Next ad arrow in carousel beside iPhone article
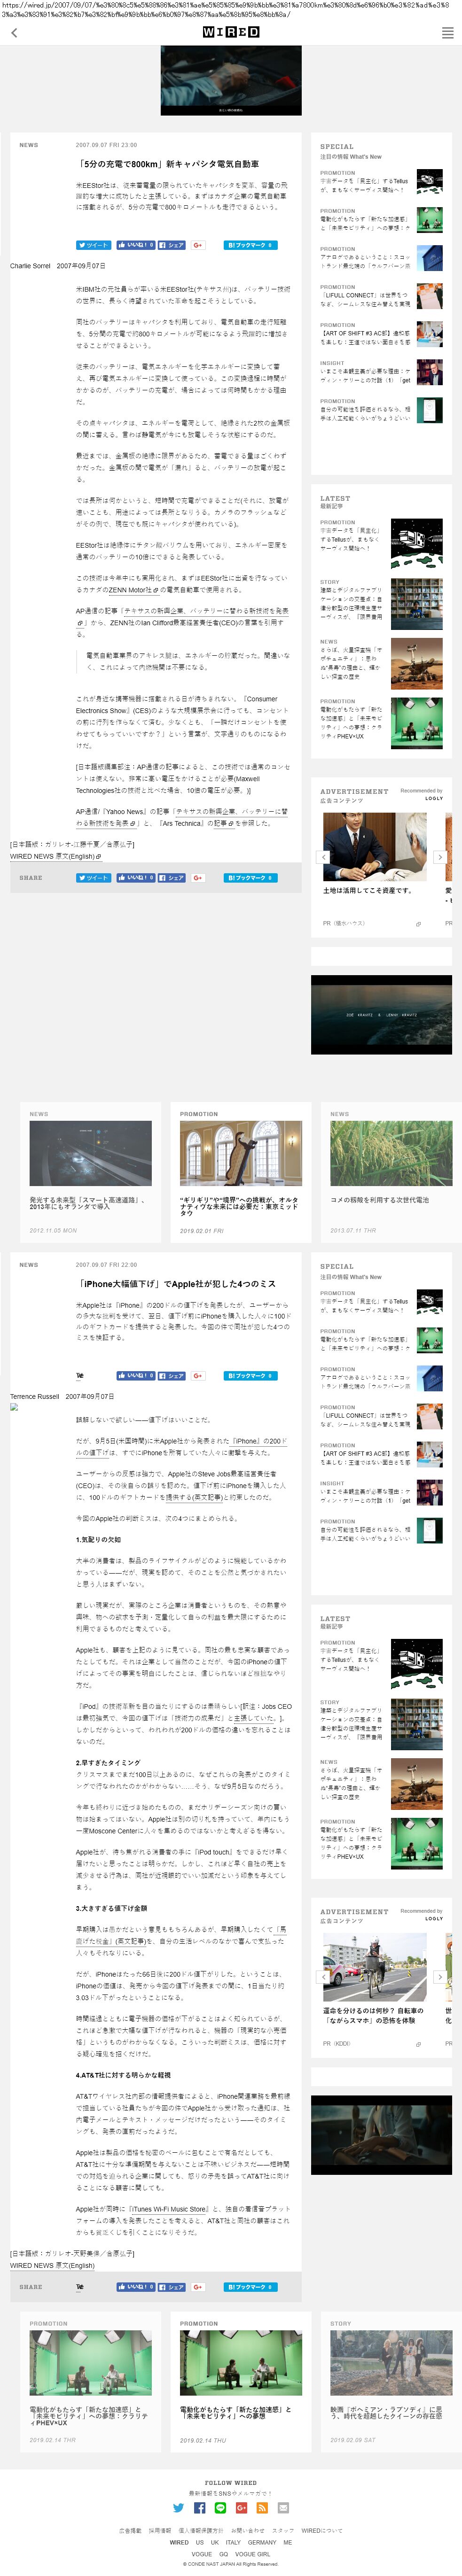This screenshot has height=2576, width=462. click(439, 1977)
